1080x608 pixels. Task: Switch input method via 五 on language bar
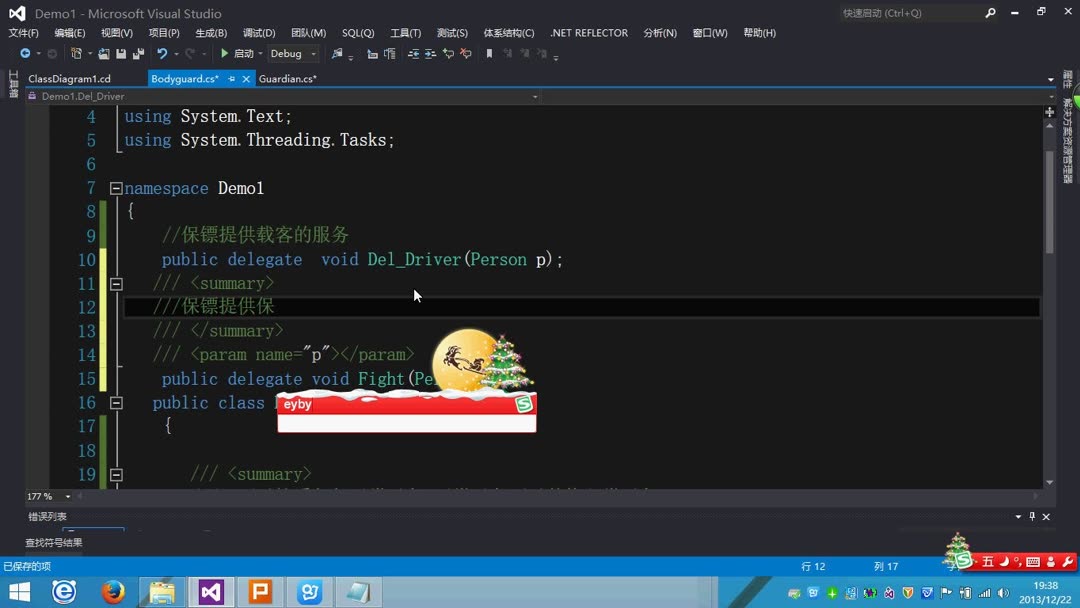point(988,561)
